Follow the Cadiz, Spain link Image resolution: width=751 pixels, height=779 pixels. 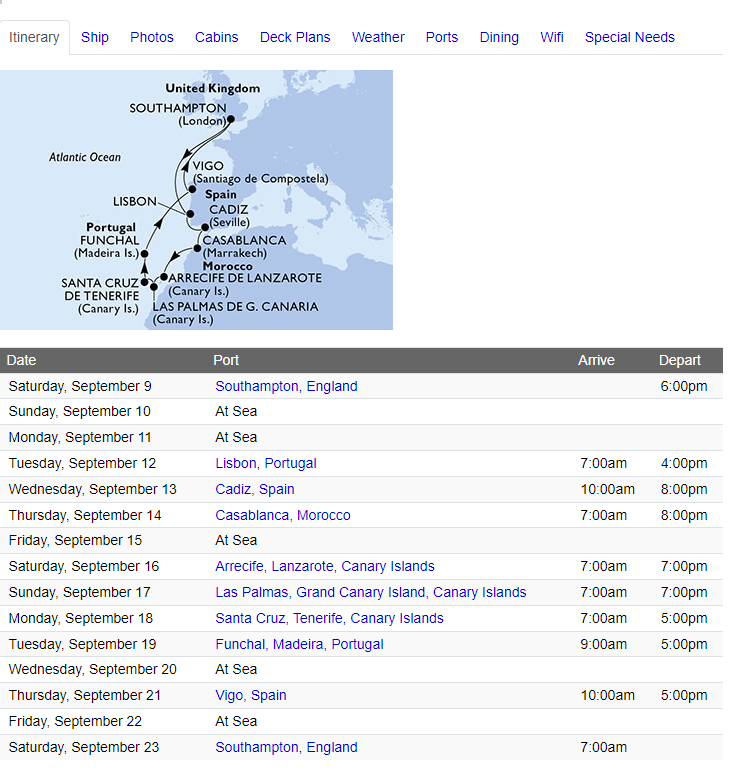coord(255,489)
